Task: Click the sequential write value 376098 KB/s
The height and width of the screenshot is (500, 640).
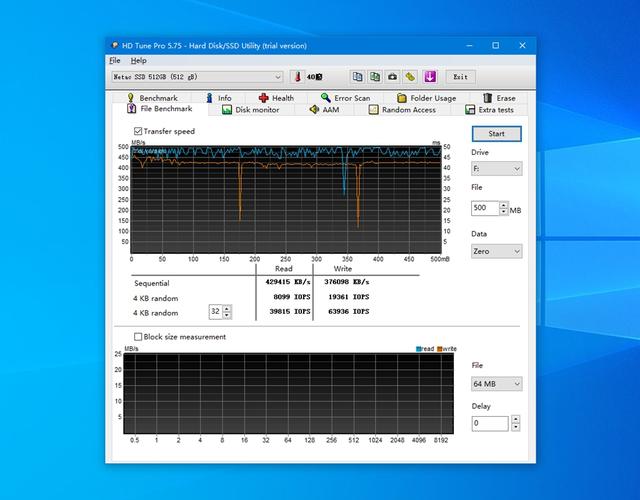Action: [347, 282]
